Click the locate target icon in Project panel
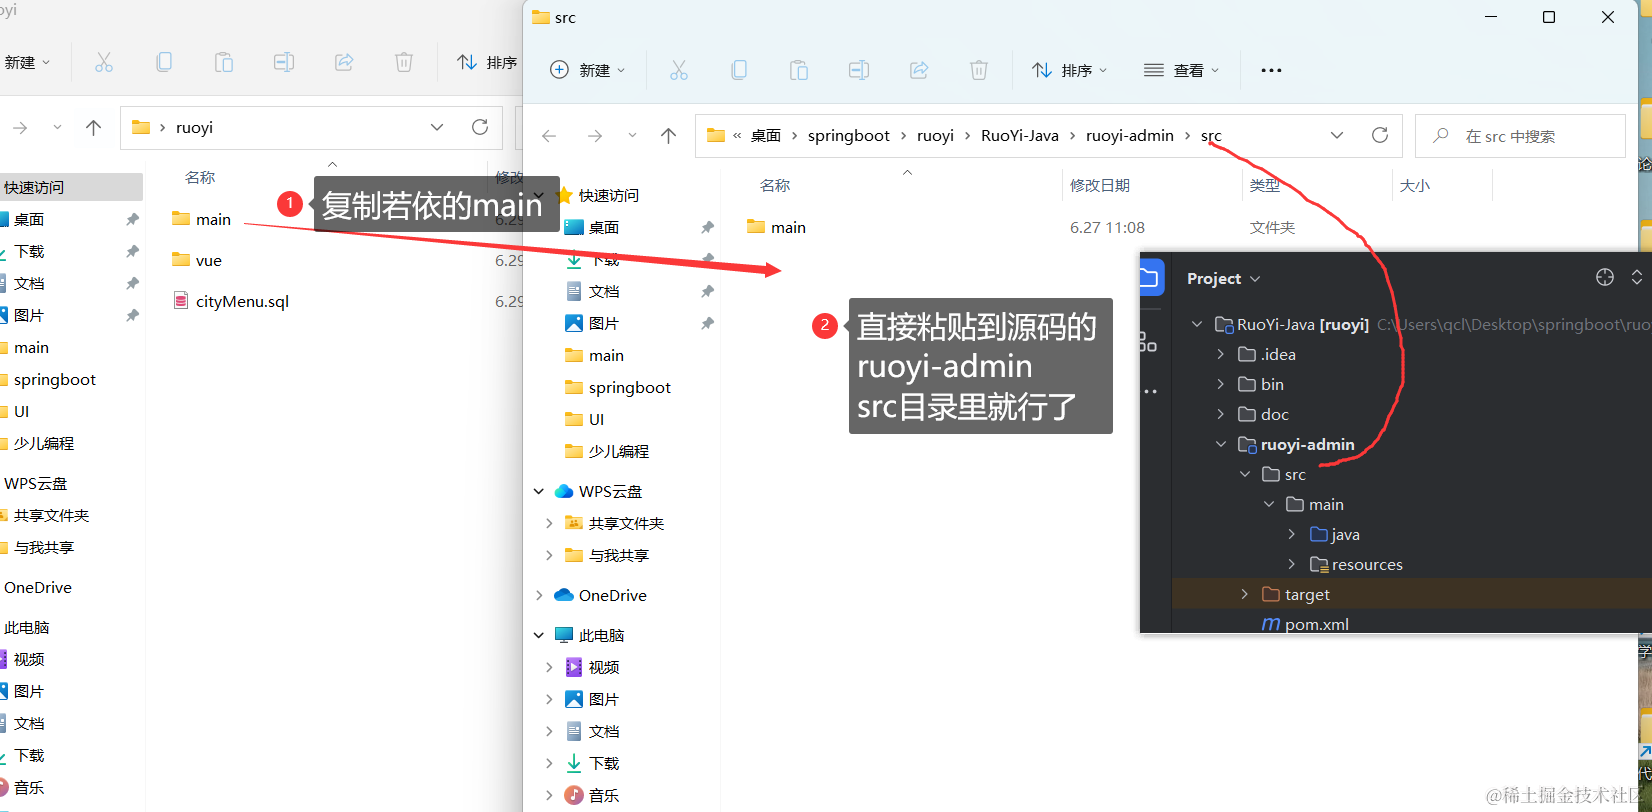1652x812 pixels. (x=1605, y=278)
